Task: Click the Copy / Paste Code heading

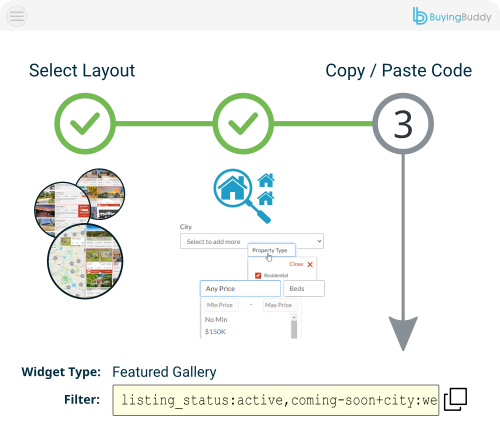Action: point(399,71)
